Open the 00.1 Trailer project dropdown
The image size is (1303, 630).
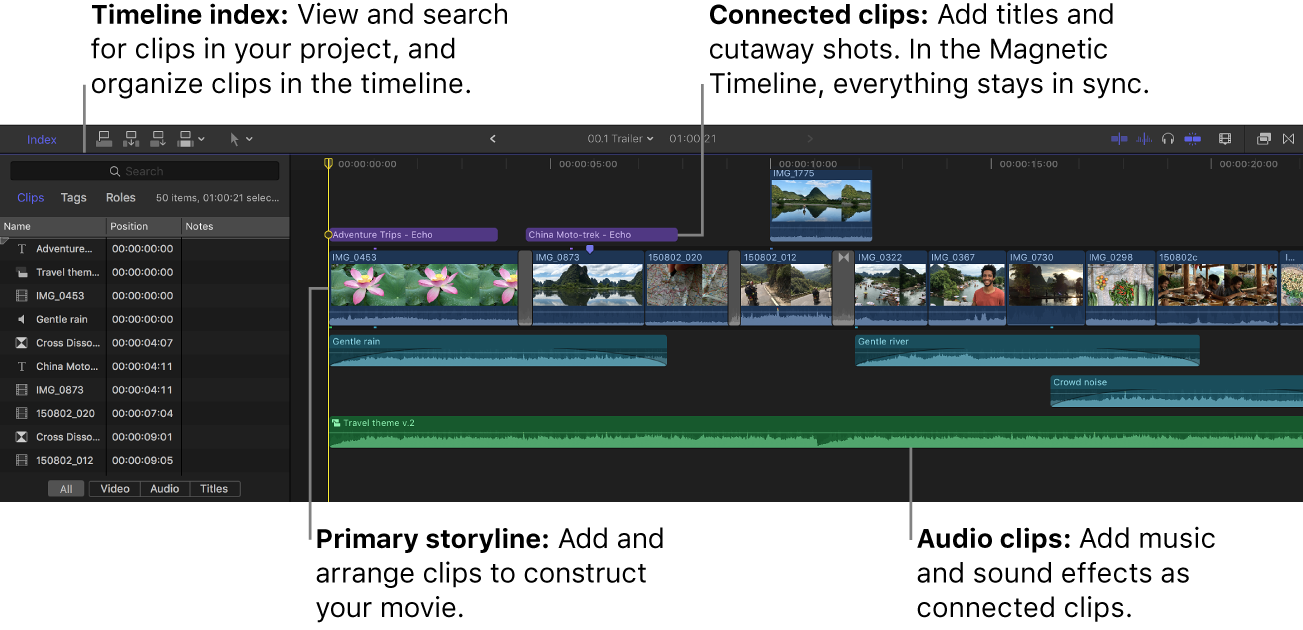tap(620, 139)
